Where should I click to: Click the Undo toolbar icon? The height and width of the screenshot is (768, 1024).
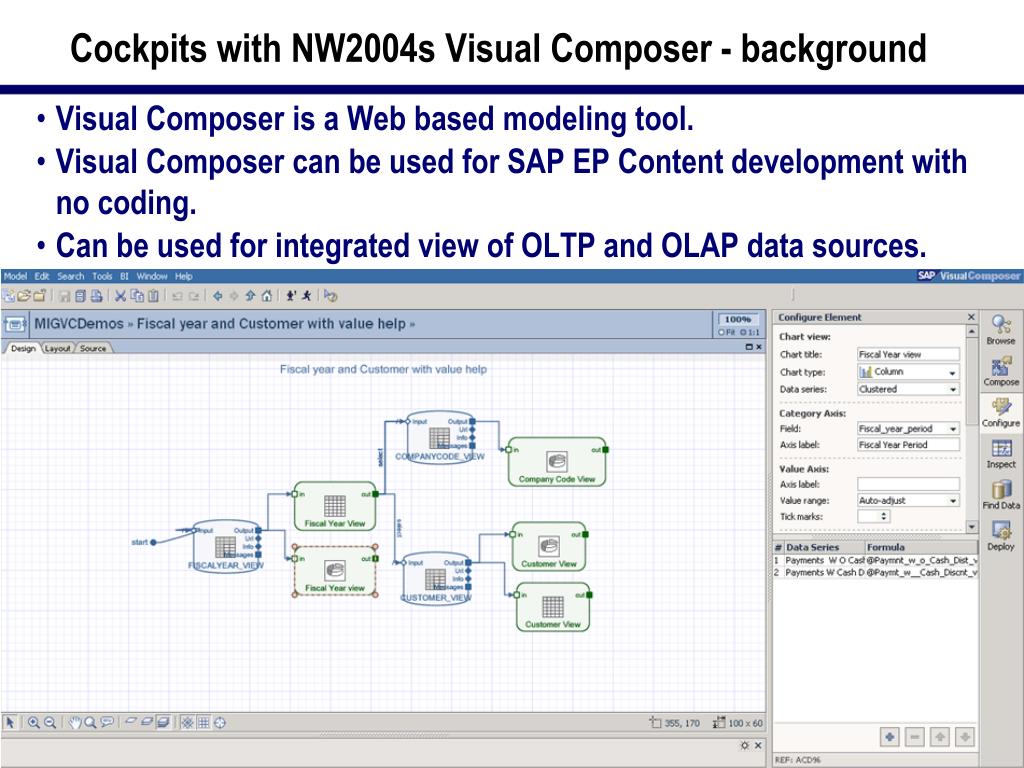click(x=177, y=296)
